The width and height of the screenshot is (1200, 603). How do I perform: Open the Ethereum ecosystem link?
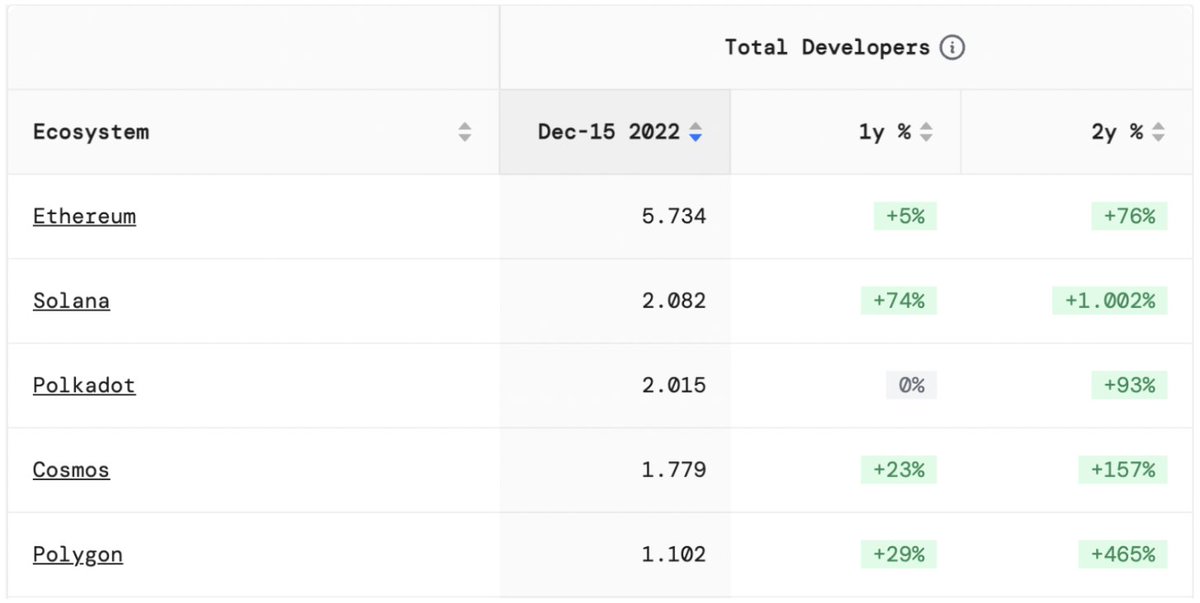[84, 217]
